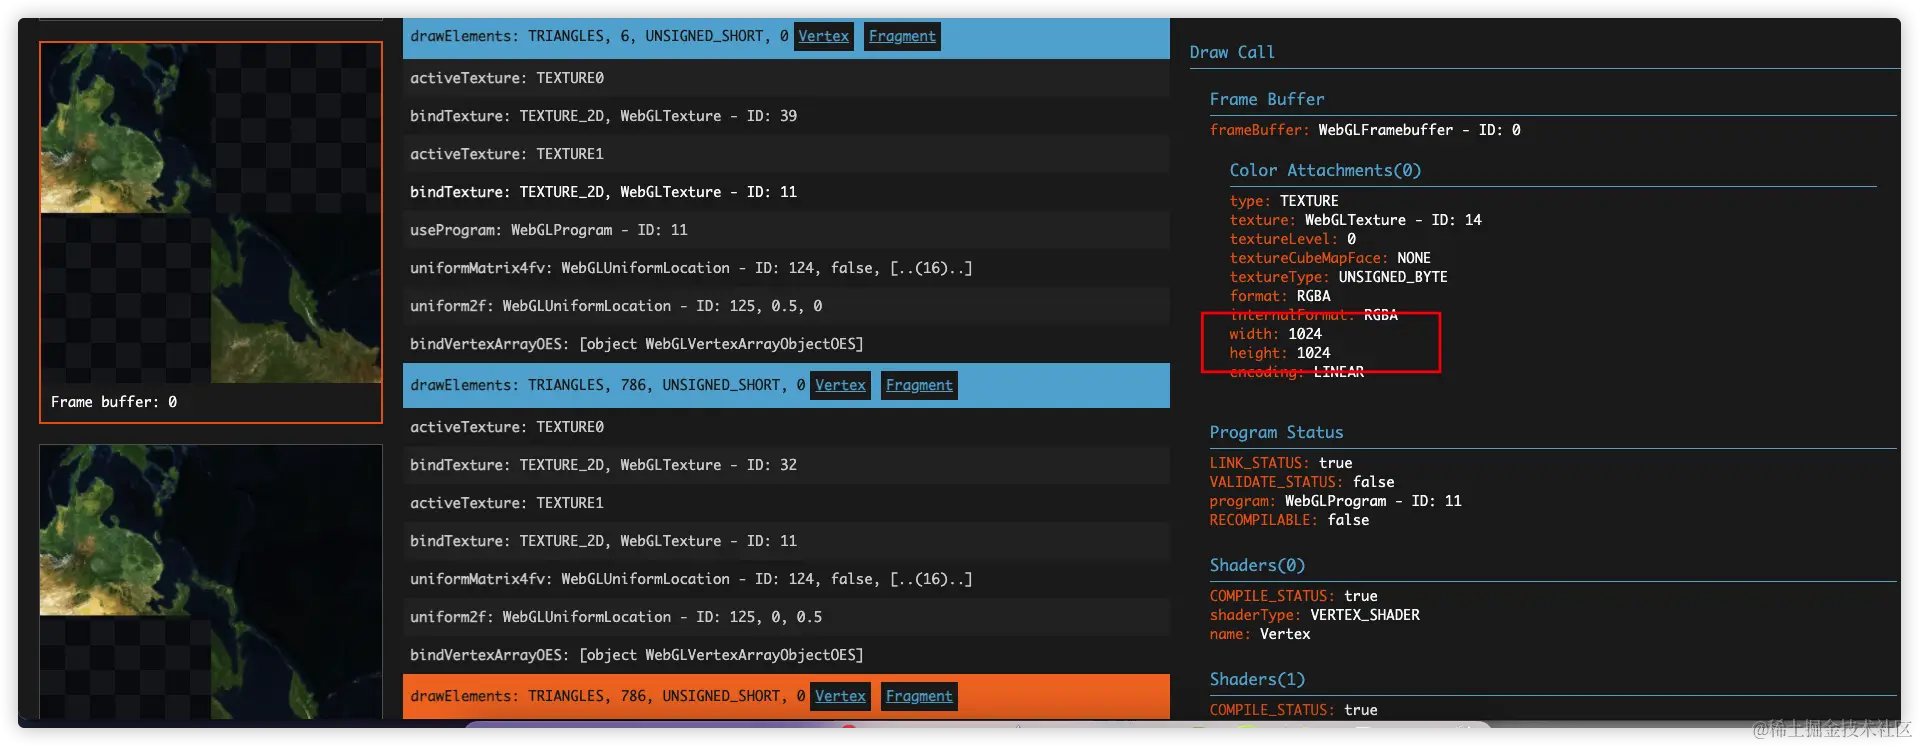The width and height of the screenshot is (1919, 746).
Task: Click the RECOMPILABLE: false entry
Action: point(1289,520)
